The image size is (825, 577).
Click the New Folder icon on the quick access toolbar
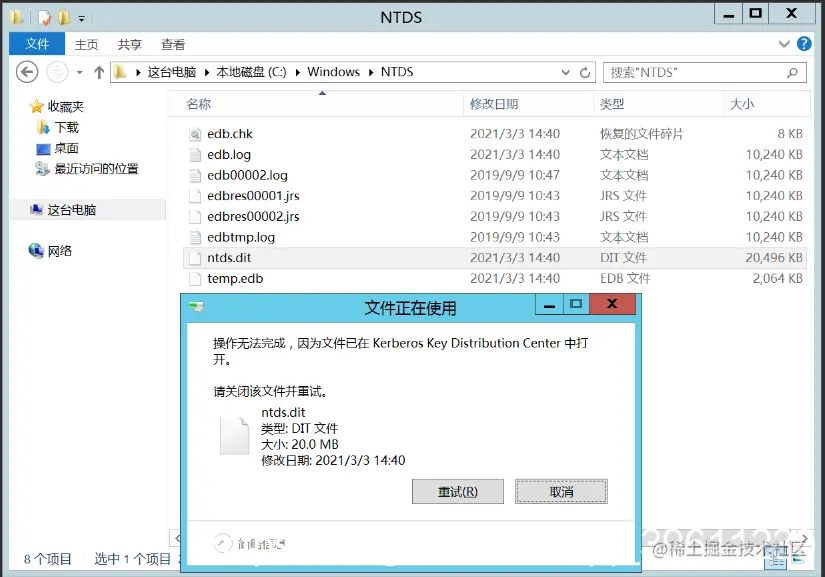click(62, 17)
